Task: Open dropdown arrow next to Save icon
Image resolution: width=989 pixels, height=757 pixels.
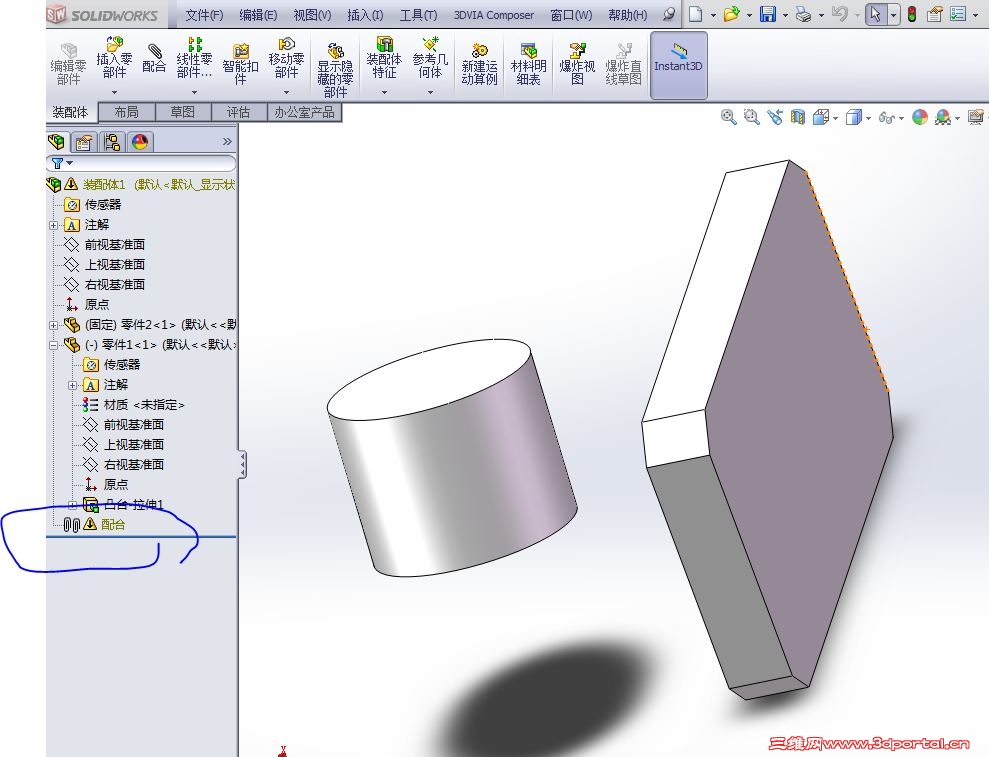Action: coord(785,15)
